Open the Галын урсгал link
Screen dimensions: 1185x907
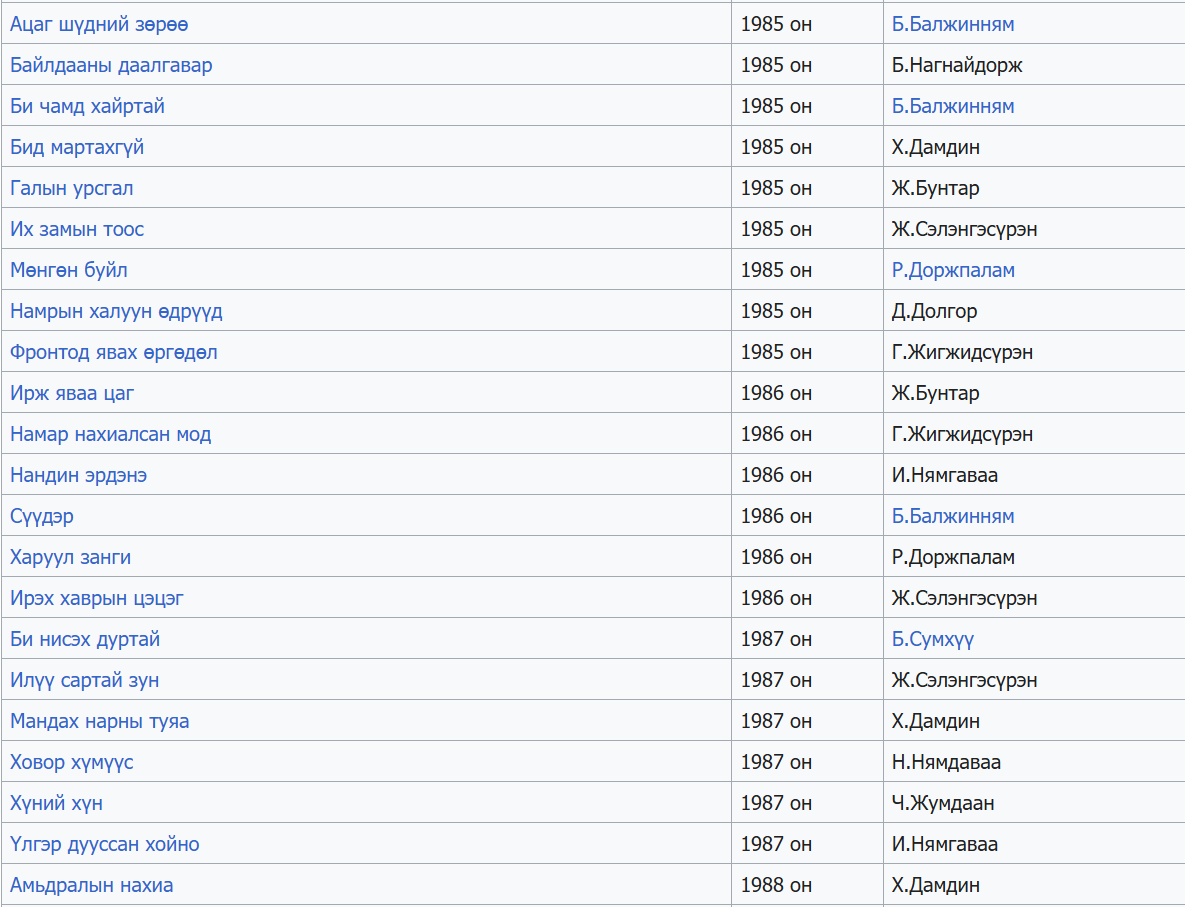71,188
